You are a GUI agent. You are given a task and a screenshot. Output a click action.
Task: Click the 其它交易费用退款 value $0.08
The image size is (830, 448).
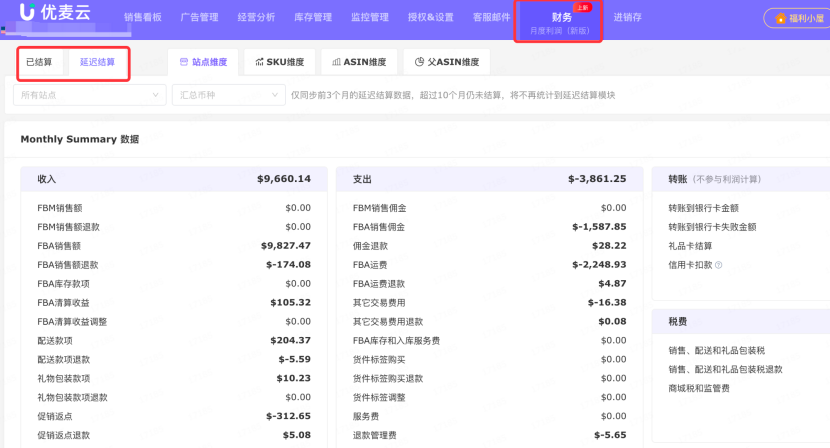pyautogui.click(x=612, y=321)
